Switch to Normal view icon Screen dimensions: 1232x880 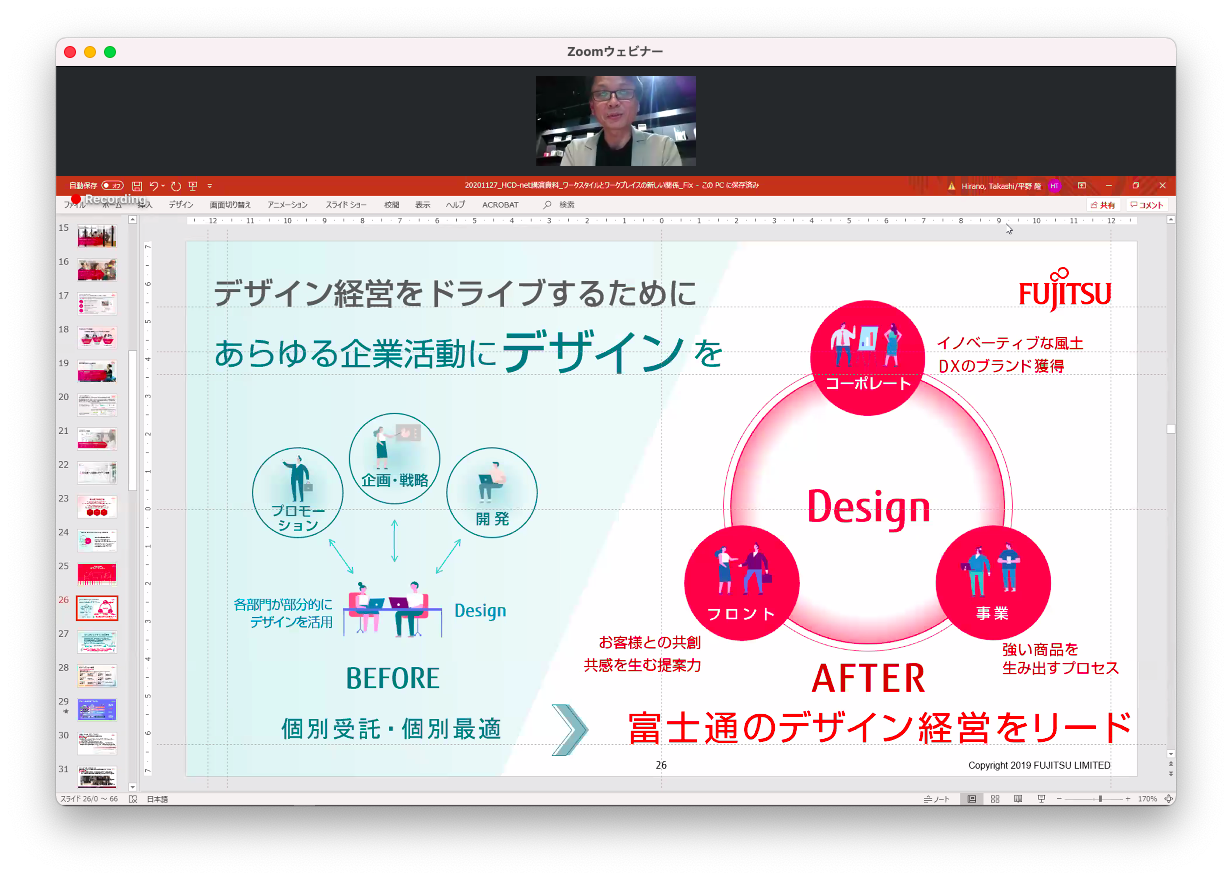972,799
